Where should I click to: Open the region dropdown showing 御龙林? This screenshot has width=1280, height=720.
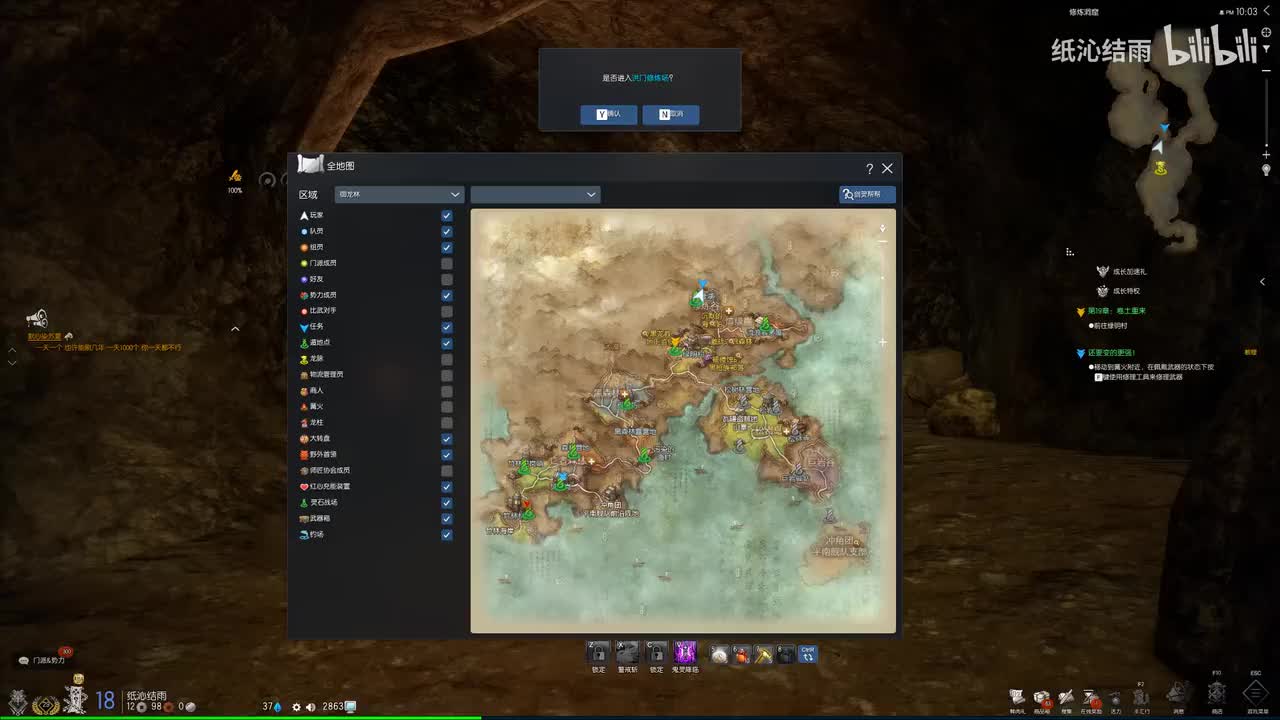[x=400, y=195]
